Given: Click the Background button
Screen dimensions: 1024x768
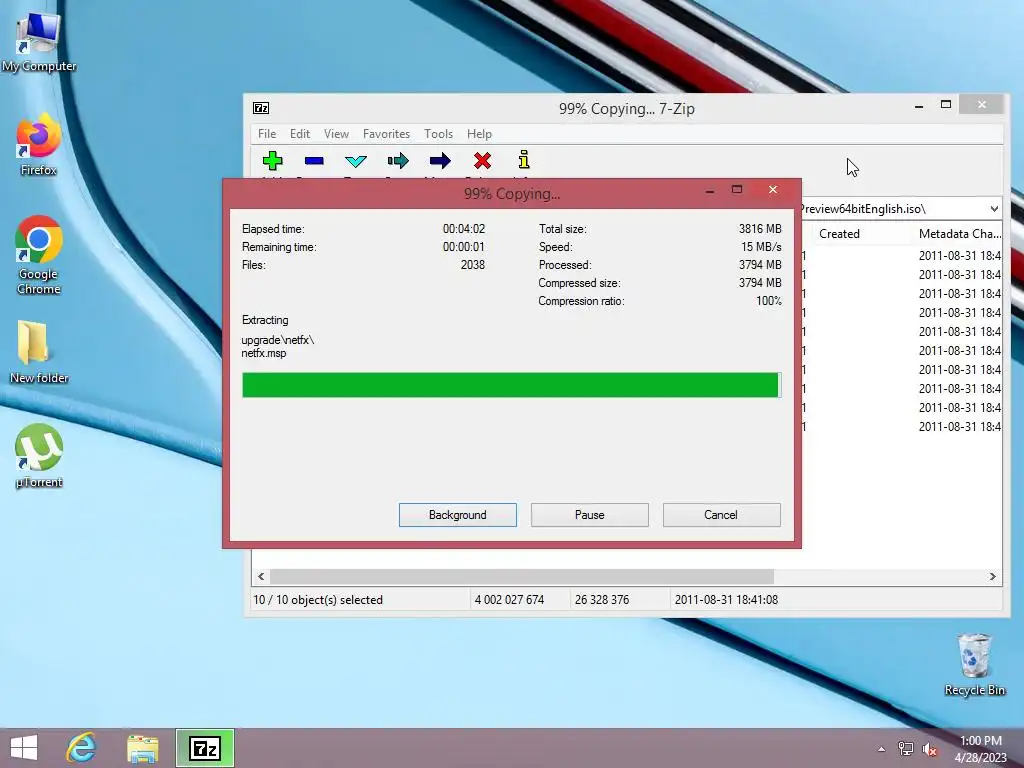Looking at the screenshot, I should pos(458,515).
